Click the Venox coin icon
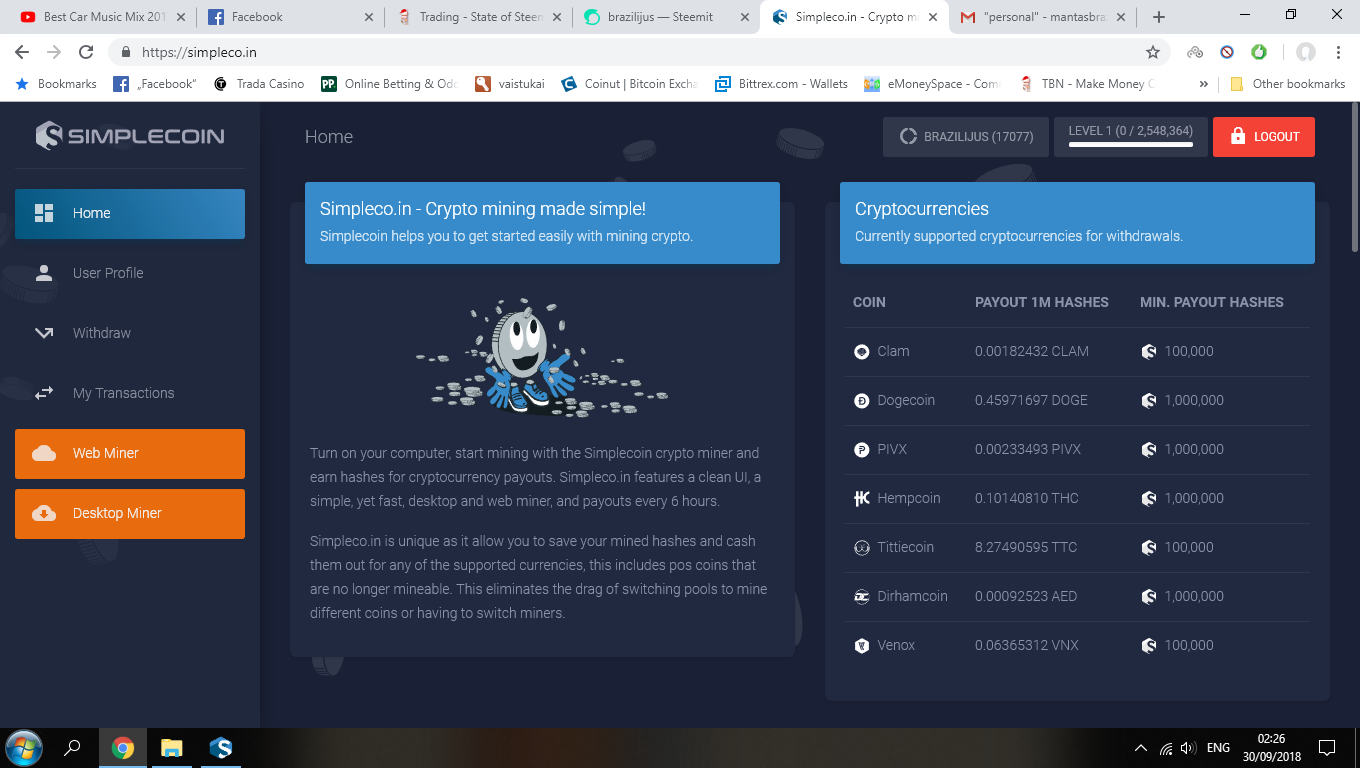Viewport: 1360px width, 768px height. [862, 645]
